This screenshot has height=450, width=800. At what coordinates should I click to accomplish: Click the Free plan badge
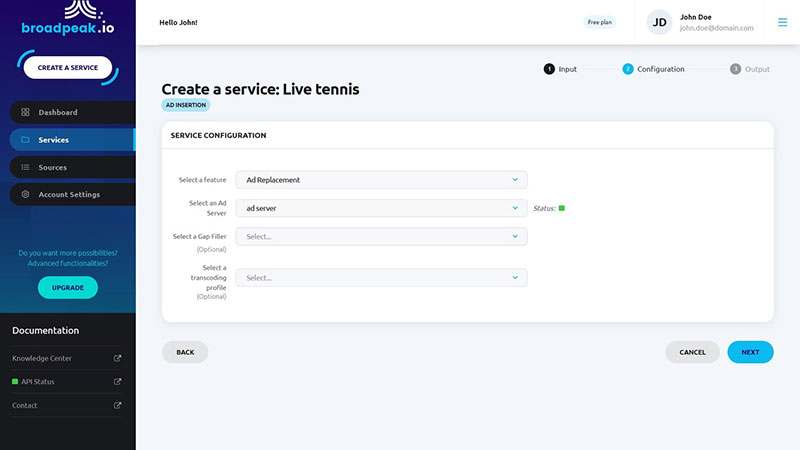click(x=600, y=22)
